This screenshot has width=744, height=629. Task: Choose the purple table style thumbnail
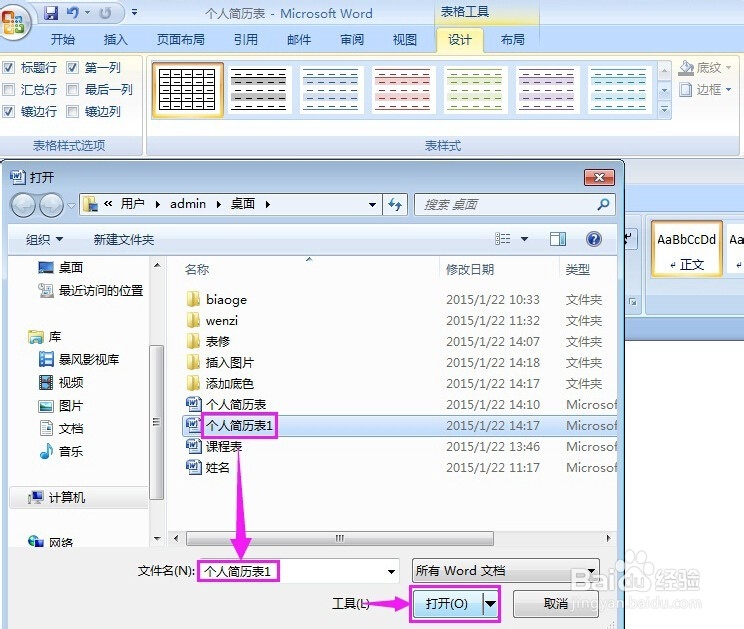pyautogui.click(x=546, y=90)
